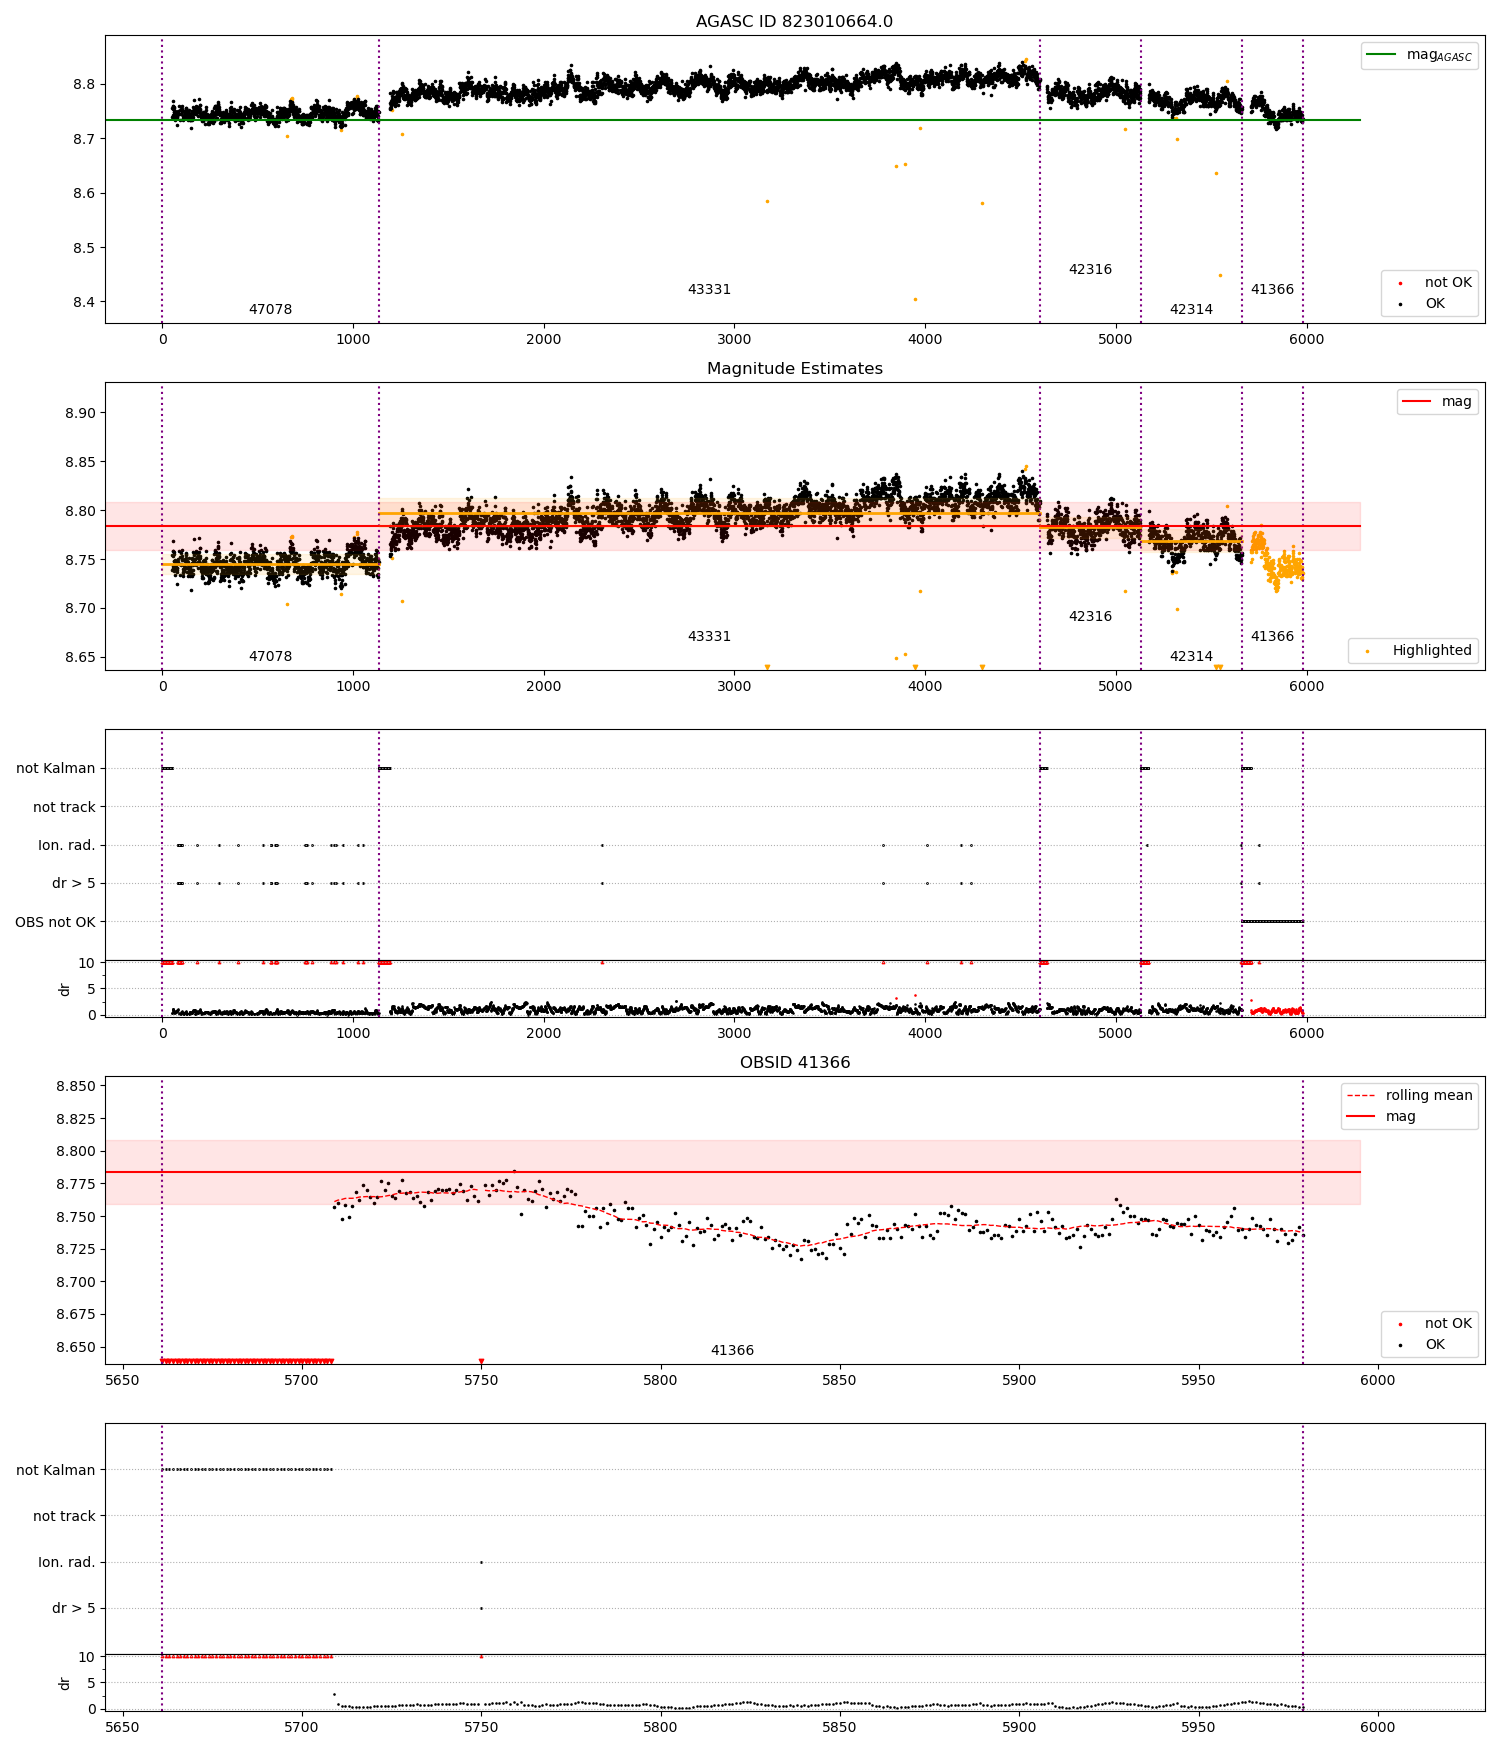The height and width of the screenshot is (1750, 1500).
Task: Select the mag AGASC legend entry label
Action: click(x=1439, y=55)
